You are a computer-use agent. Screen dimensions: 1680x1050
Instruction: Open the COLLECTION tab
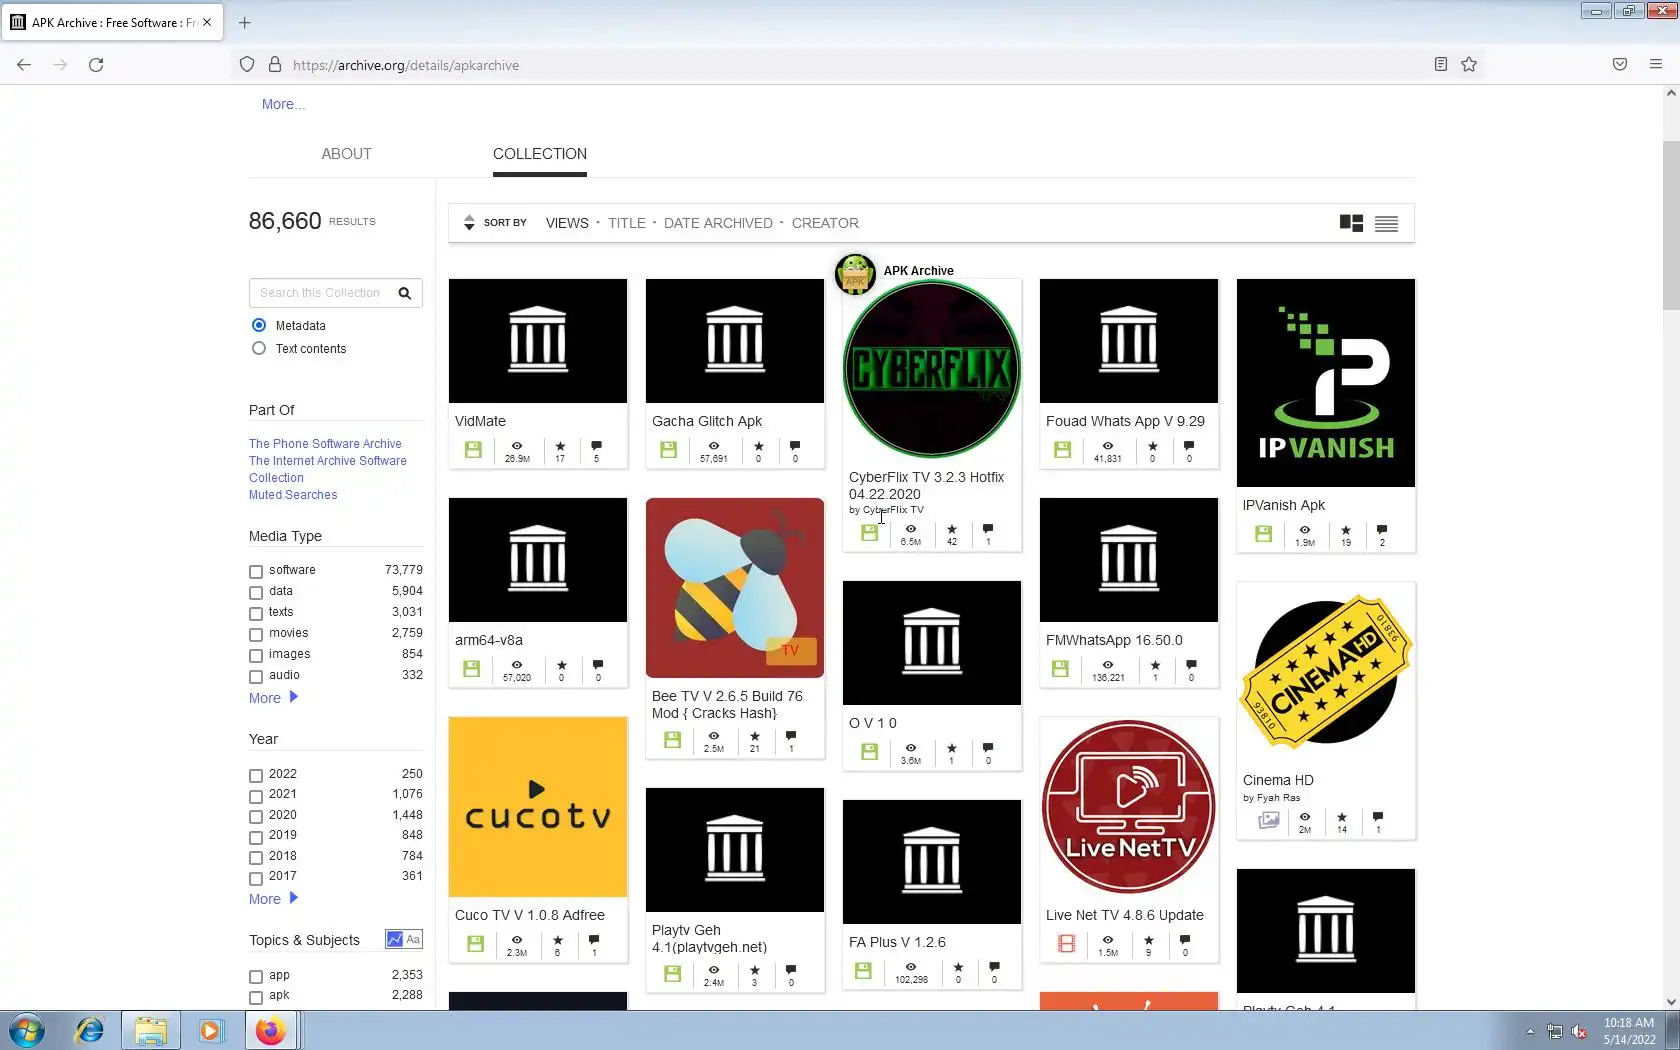540,154
